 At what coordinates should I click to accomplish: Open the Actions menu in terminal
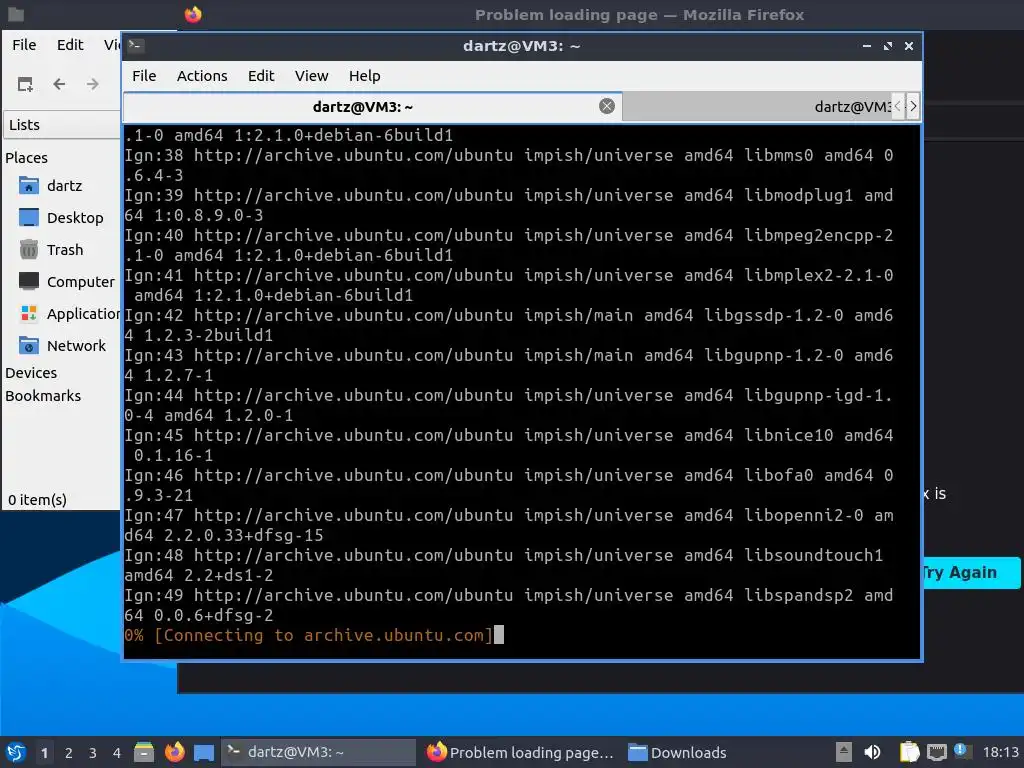[x=202, y=76]
